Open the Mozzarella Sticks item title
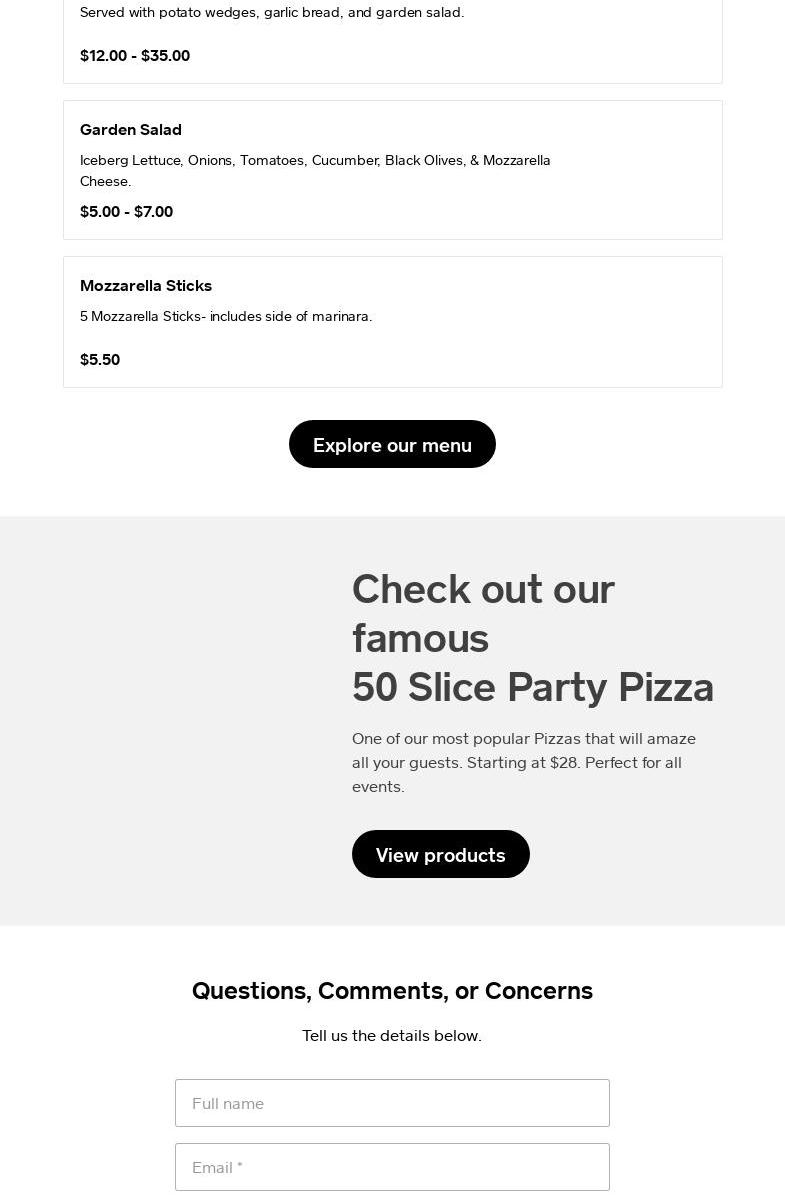The width and height of the screenshot is (785, 1199). tap(146, 285)
